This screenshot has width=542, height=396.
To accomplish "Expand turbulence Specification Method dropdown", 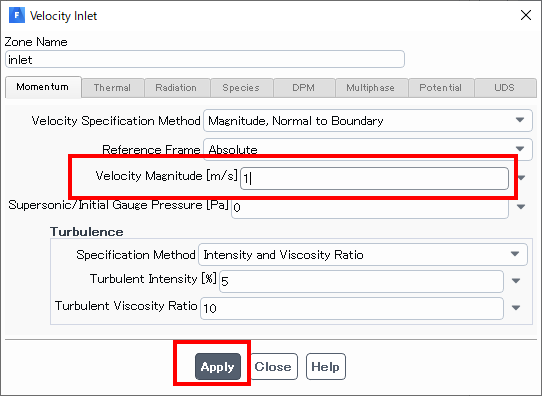I will (x=363, y=255).
